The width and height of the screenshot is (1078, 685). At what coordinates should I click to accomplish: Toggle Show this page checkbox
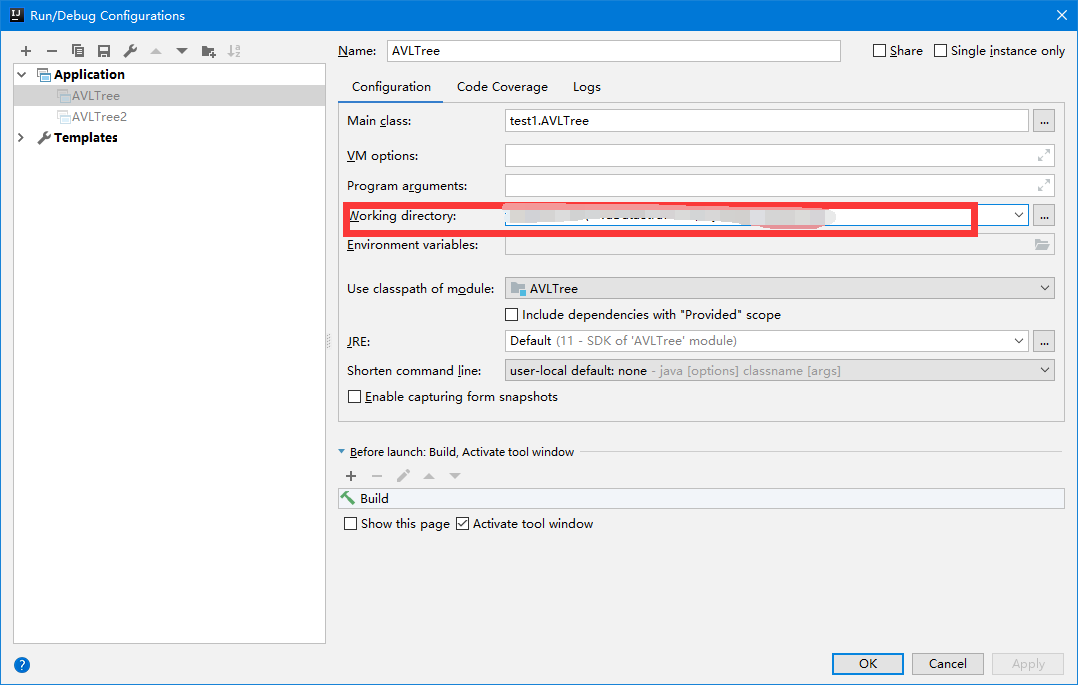351,523
